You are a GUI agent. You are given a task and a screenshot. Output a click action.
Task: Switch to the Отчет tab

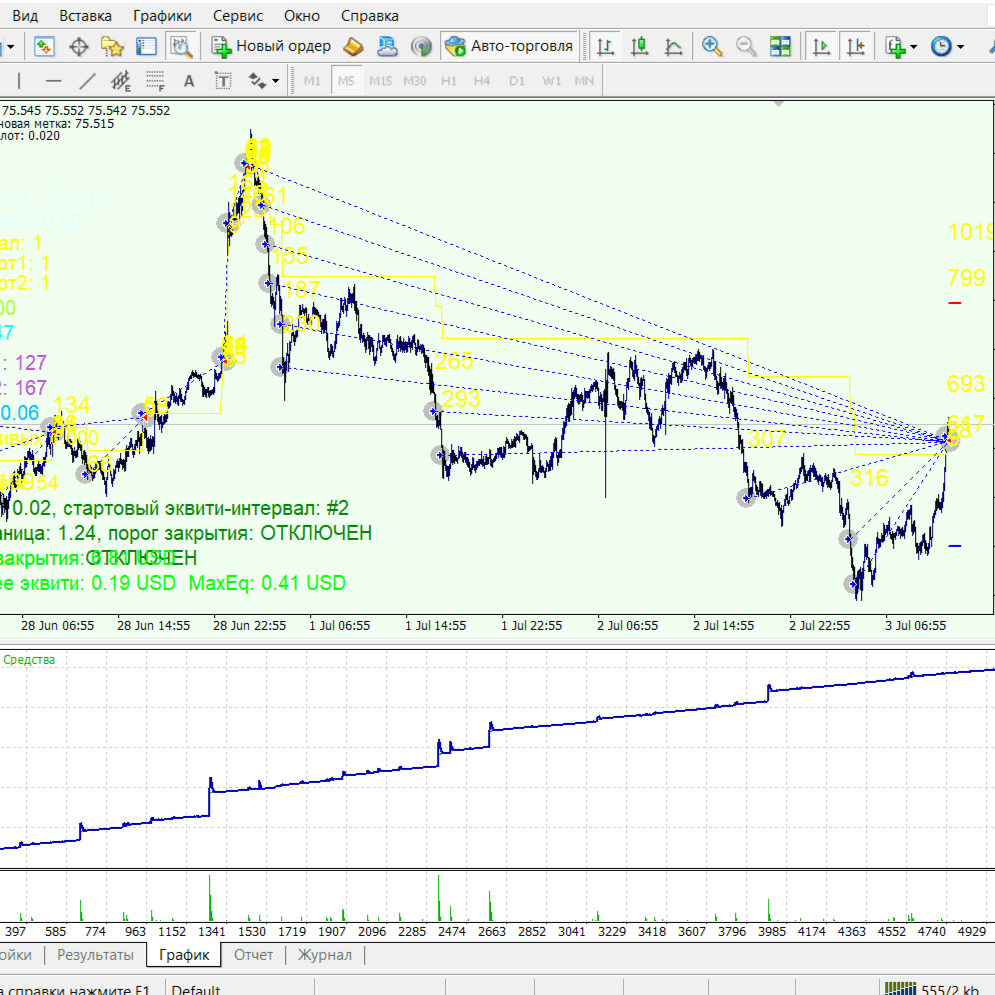coord(253,955)
